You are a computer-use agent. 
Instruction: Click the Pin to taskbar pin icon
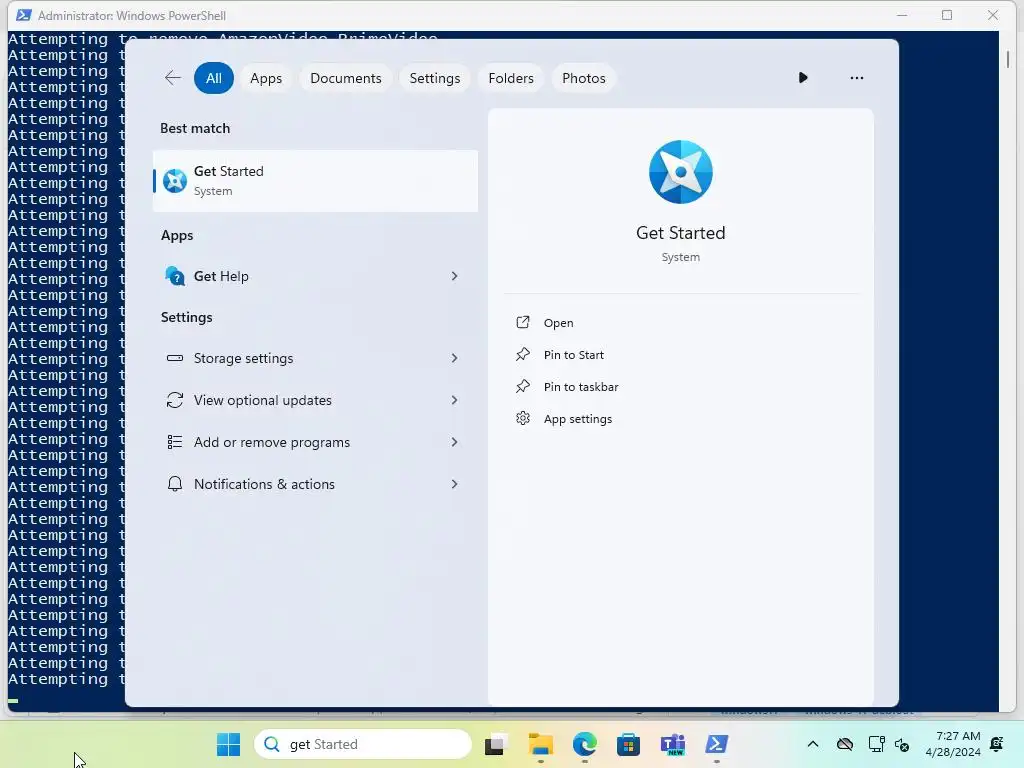[x=523, y=386]
